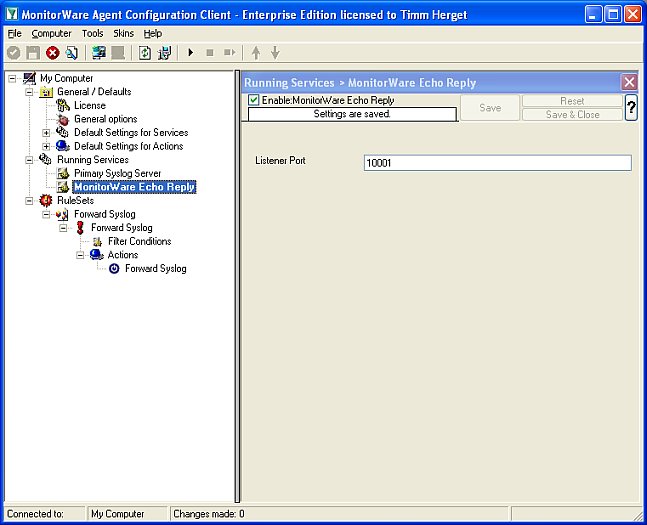This screenshot has height=525, width=647.
Task: Select MonitorWare Echo Reply tree item
Action: 134,187
